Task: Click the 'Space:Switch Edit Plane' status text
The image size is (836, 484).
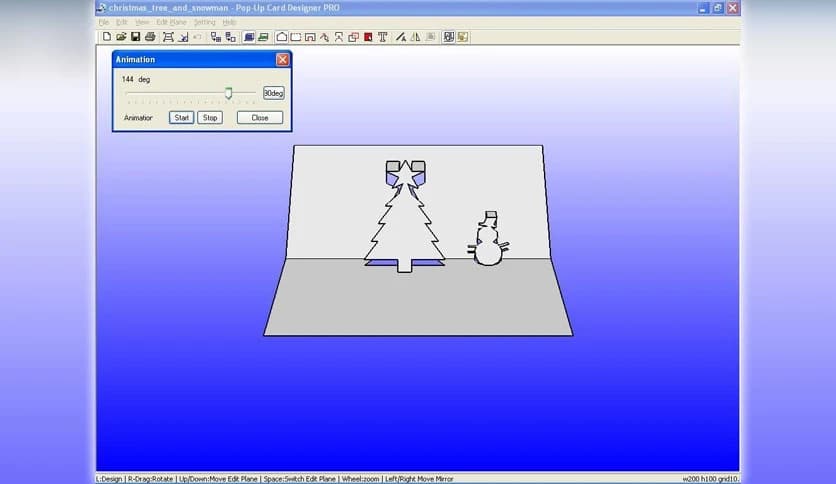Action: (x=300, y=479)
